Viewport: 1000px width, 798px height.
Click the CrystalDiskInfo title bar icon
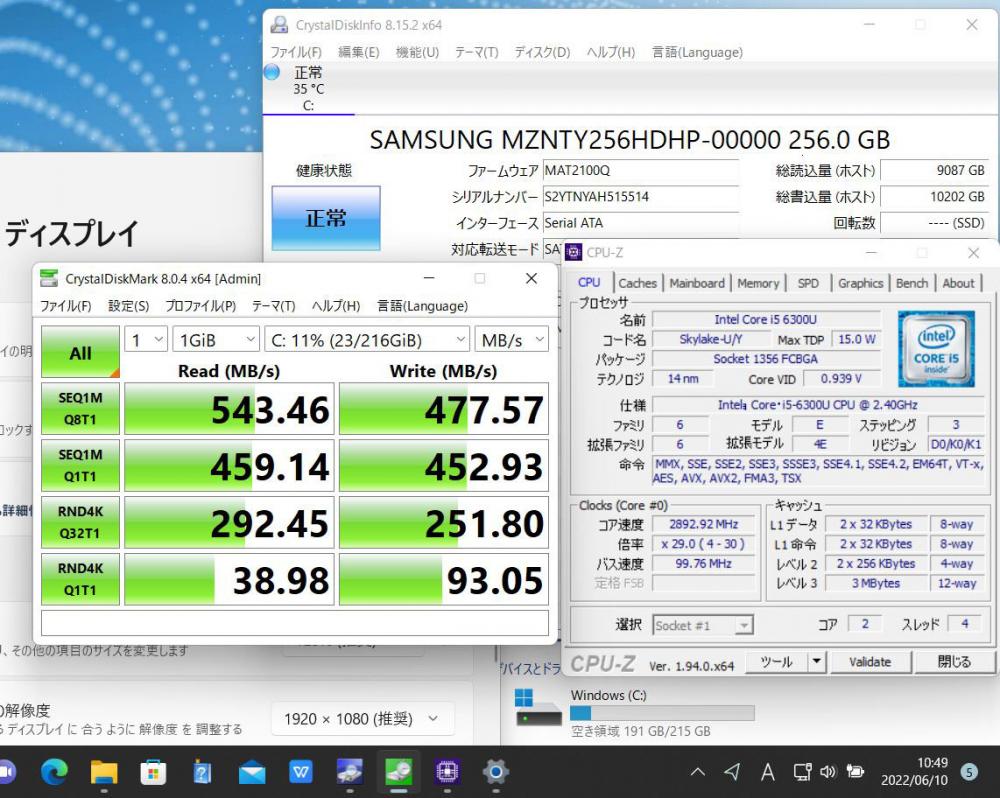click(279, 25)
